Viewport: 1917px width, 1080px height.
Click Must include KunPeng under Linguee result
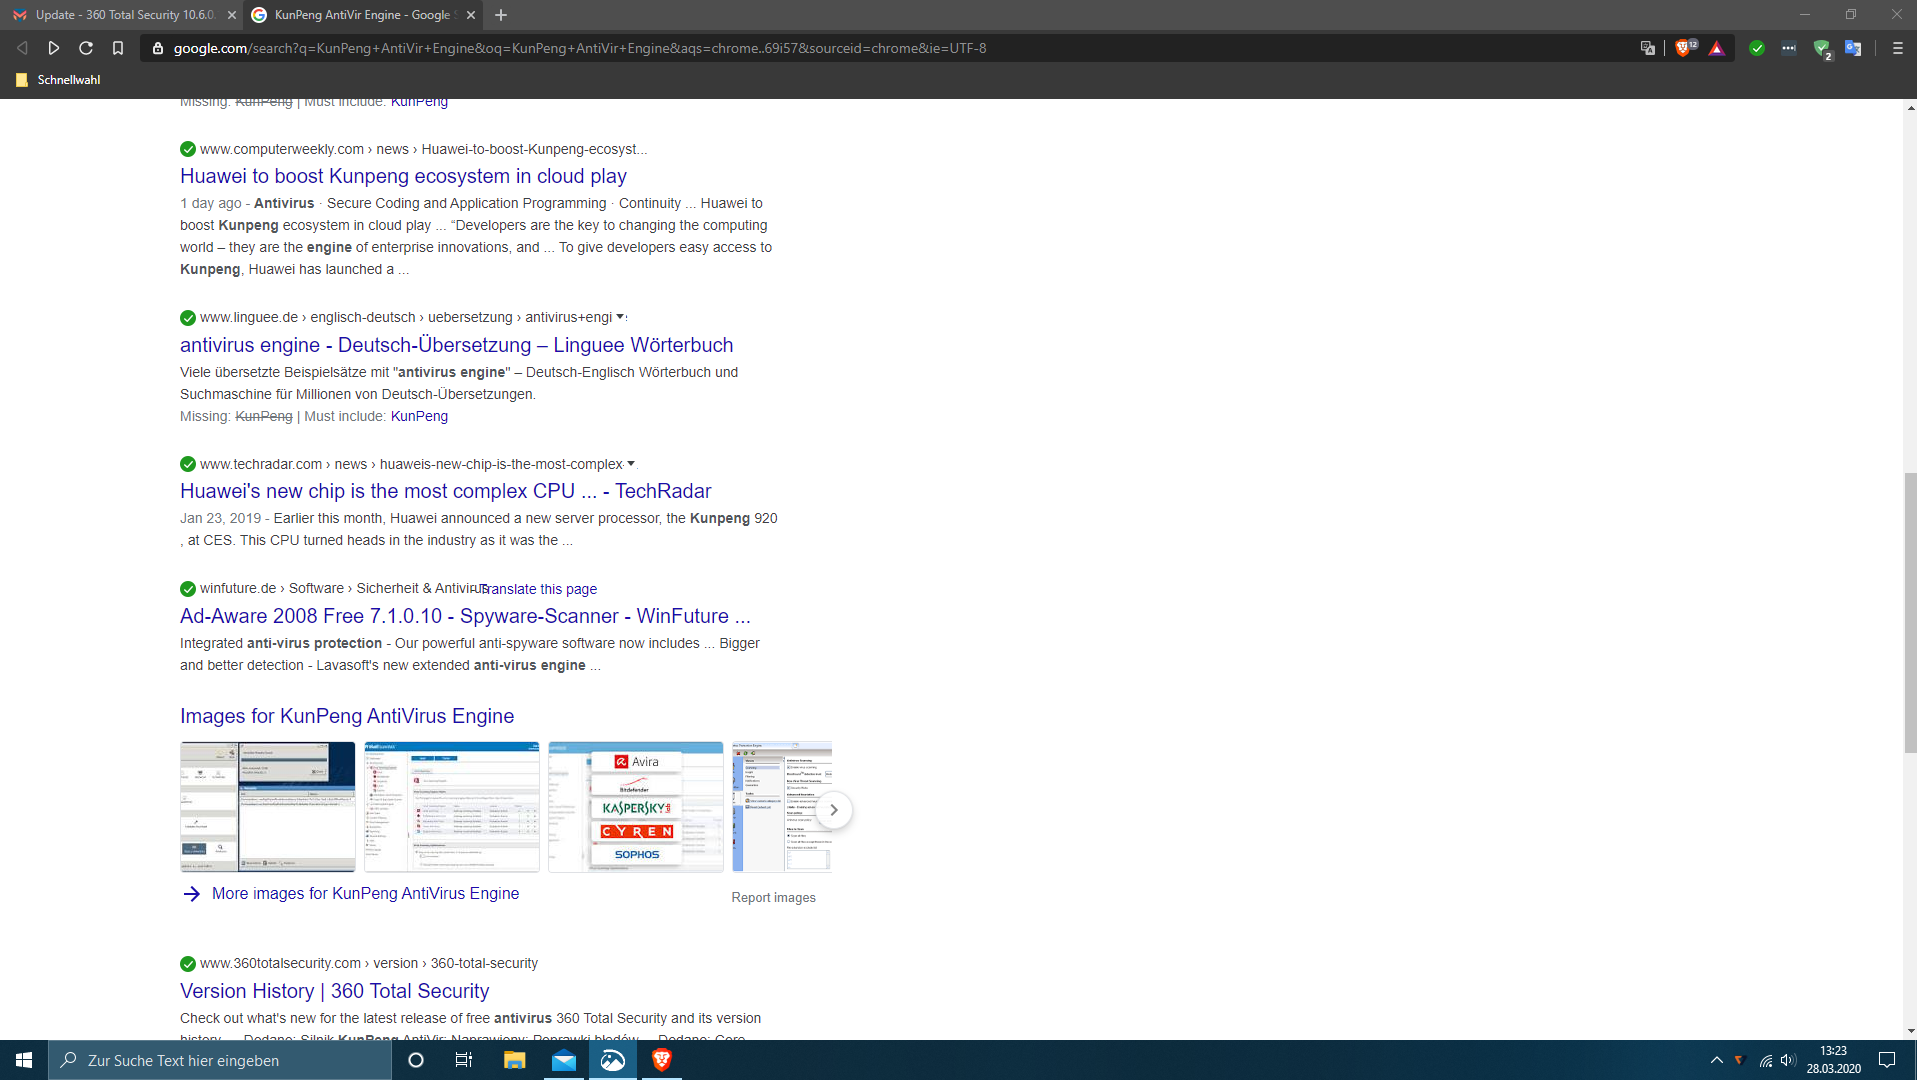[x=419, y=416]
